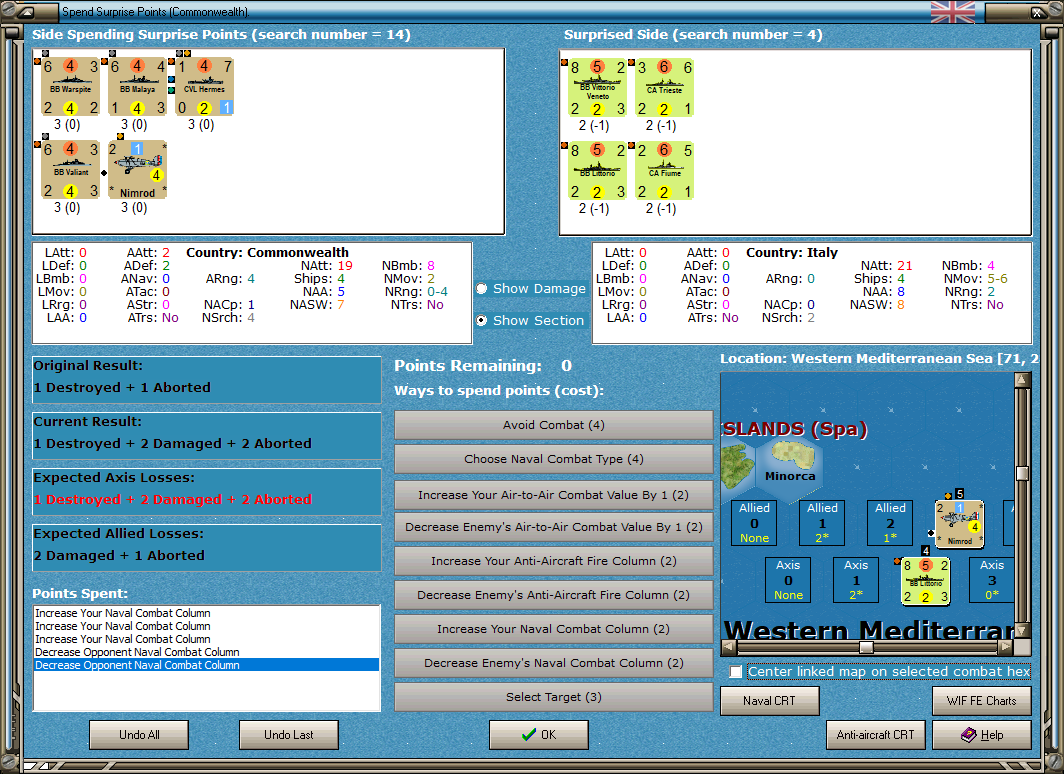Select the CA Fiume unit counter
Image resolution: width=1064 pixels, height=774 pixels.
click(x=664, y=171)
